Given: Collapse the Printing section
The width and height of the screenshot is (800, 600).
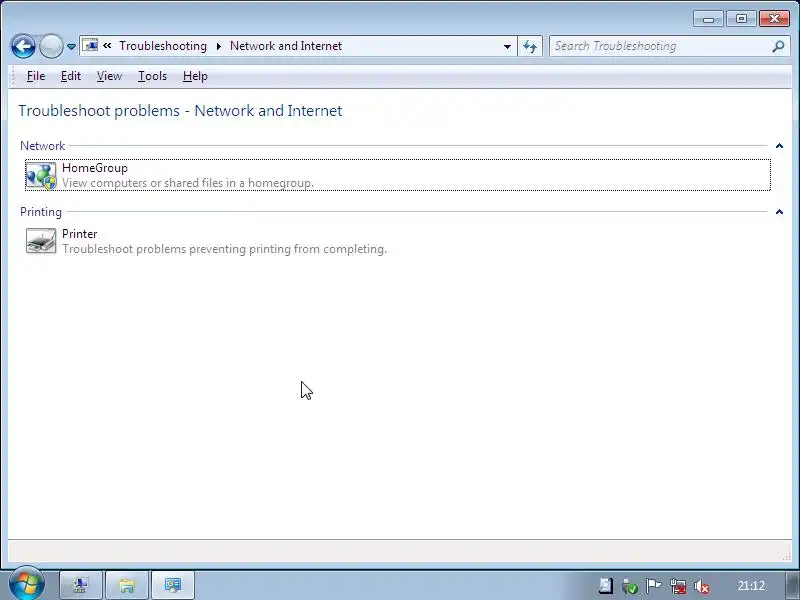Looking at the screenshot, I should pyautogui.click(x=779, y=212).
